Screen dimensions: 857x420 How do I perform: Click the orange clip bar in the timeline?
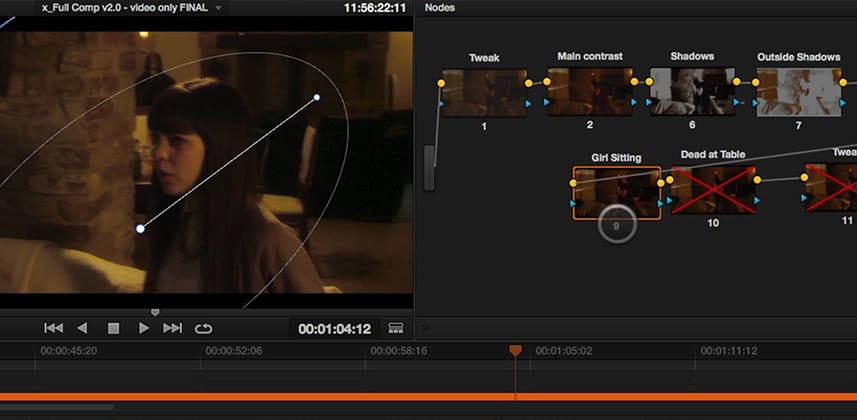[428, 397]
